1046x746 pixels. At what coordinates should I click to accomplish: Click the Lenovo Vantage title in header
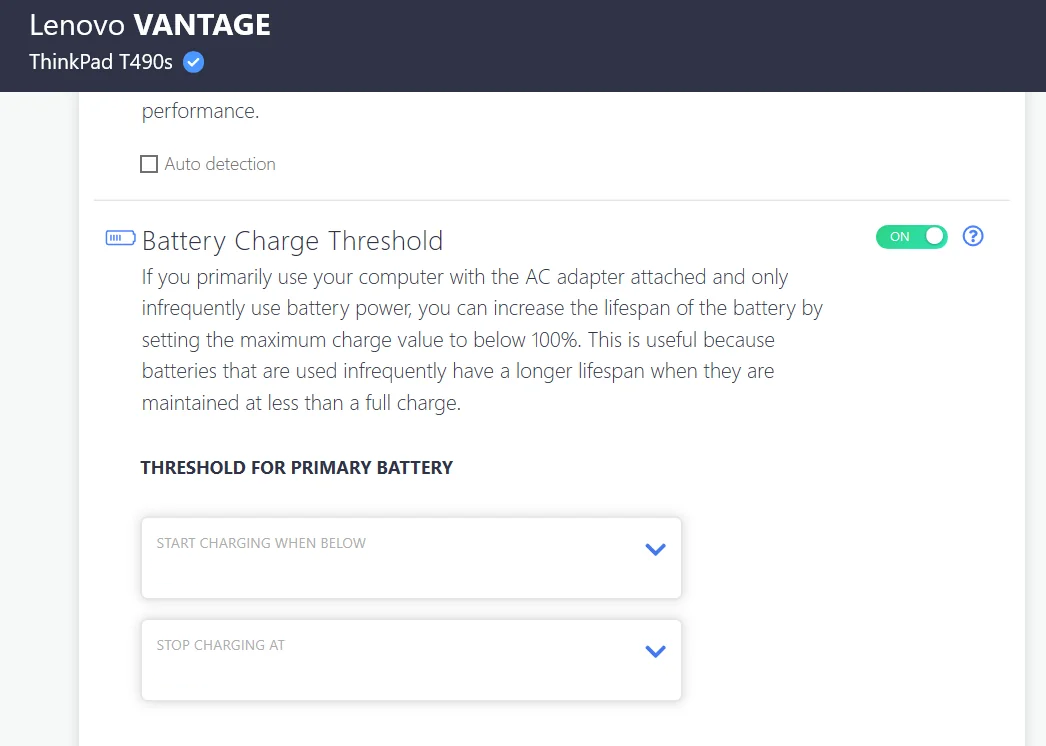150,25
